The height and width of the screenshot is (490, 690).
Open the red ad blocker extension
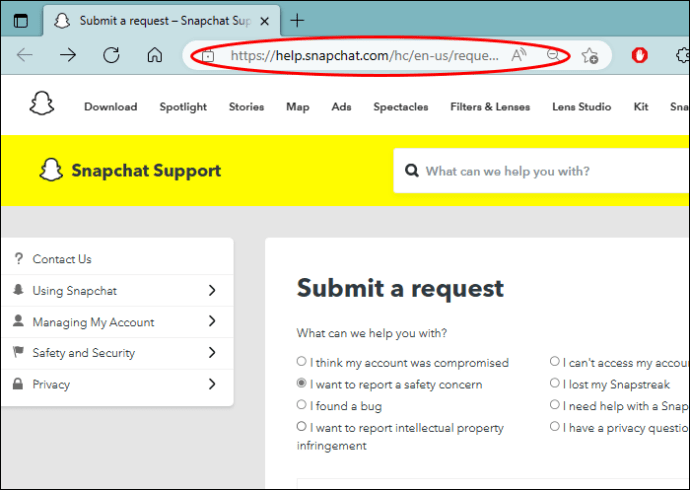(639, 55)
